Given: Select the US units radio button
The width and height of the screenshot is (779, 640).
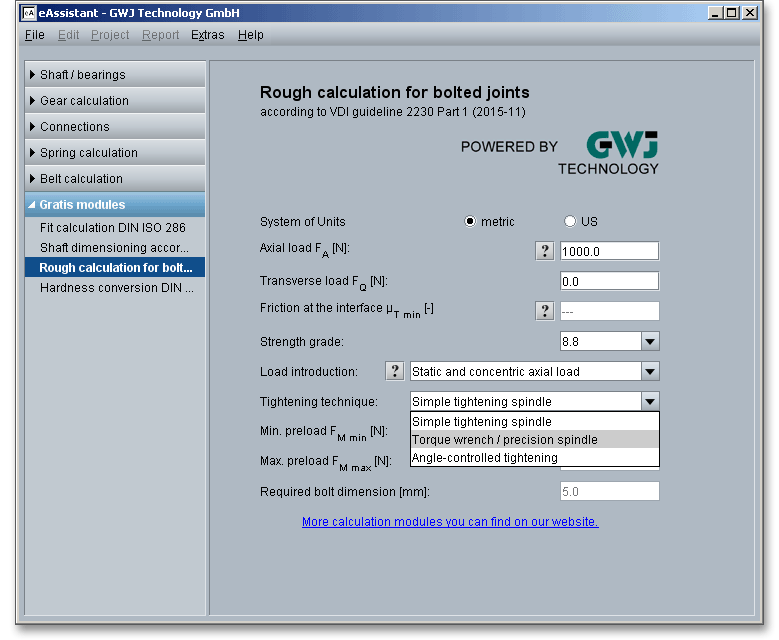Looking at the screenshot, I should (571, 222).
